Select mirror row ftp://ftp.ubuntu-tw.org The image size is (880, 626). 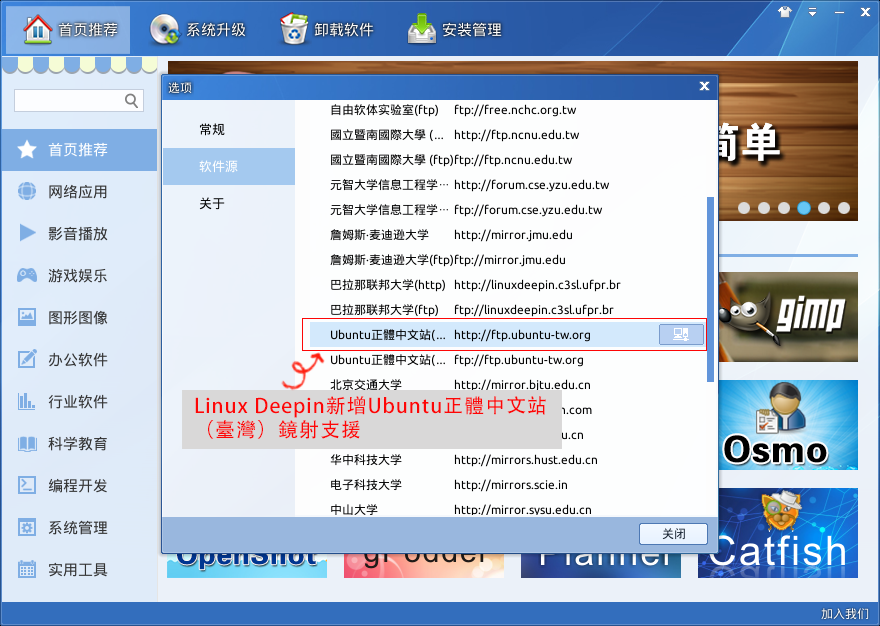click(x=508, y=360)
